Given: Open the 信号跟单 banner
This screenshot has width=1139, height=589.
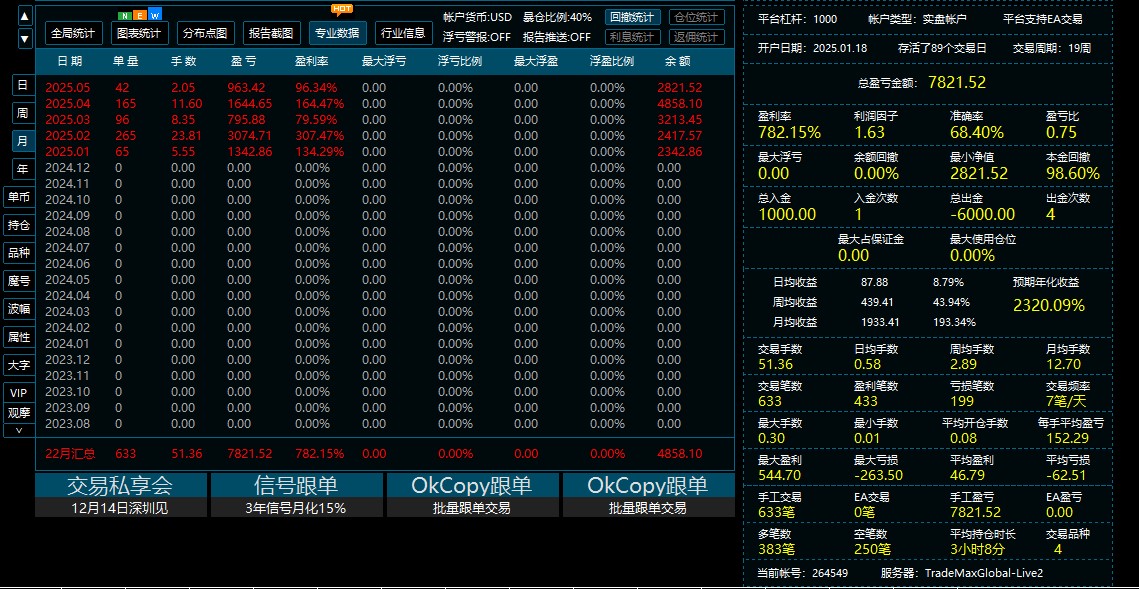Looking at the screenshot, I should pos(296,485).
